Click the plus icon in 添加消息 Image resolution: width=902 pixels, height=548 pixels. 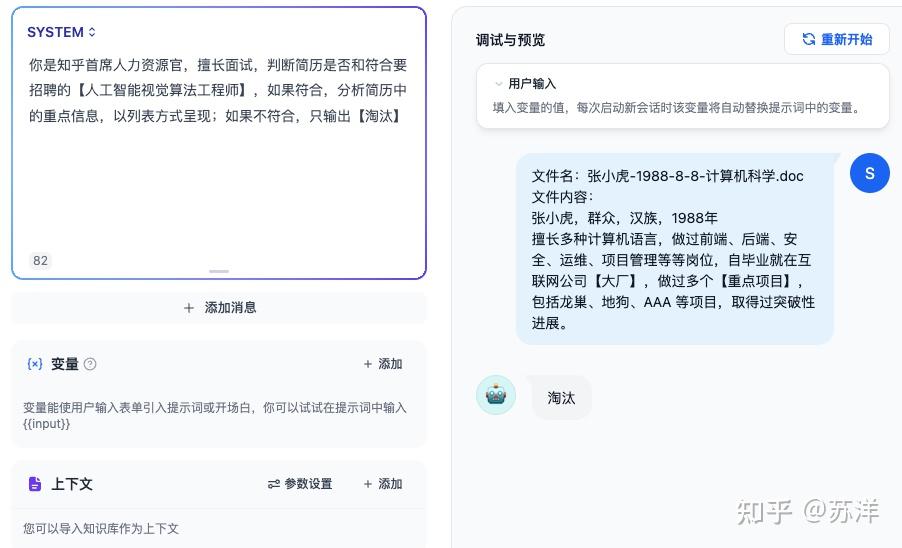tap(189, 308)
